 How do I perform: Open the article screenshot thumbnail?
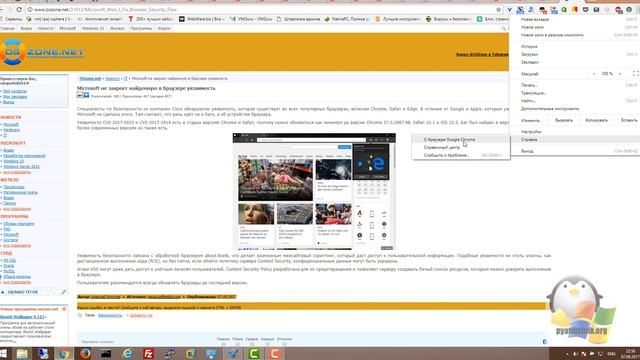point(314,191)
